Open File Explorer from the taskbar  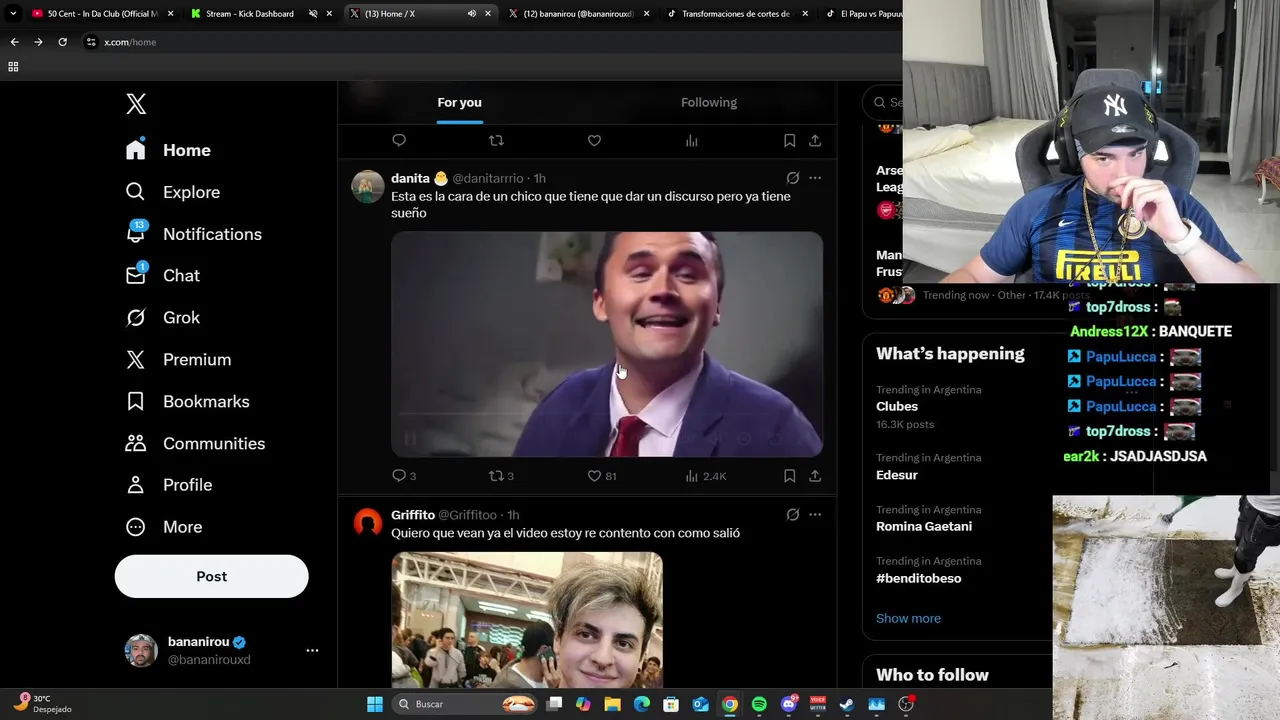(613, 704)
